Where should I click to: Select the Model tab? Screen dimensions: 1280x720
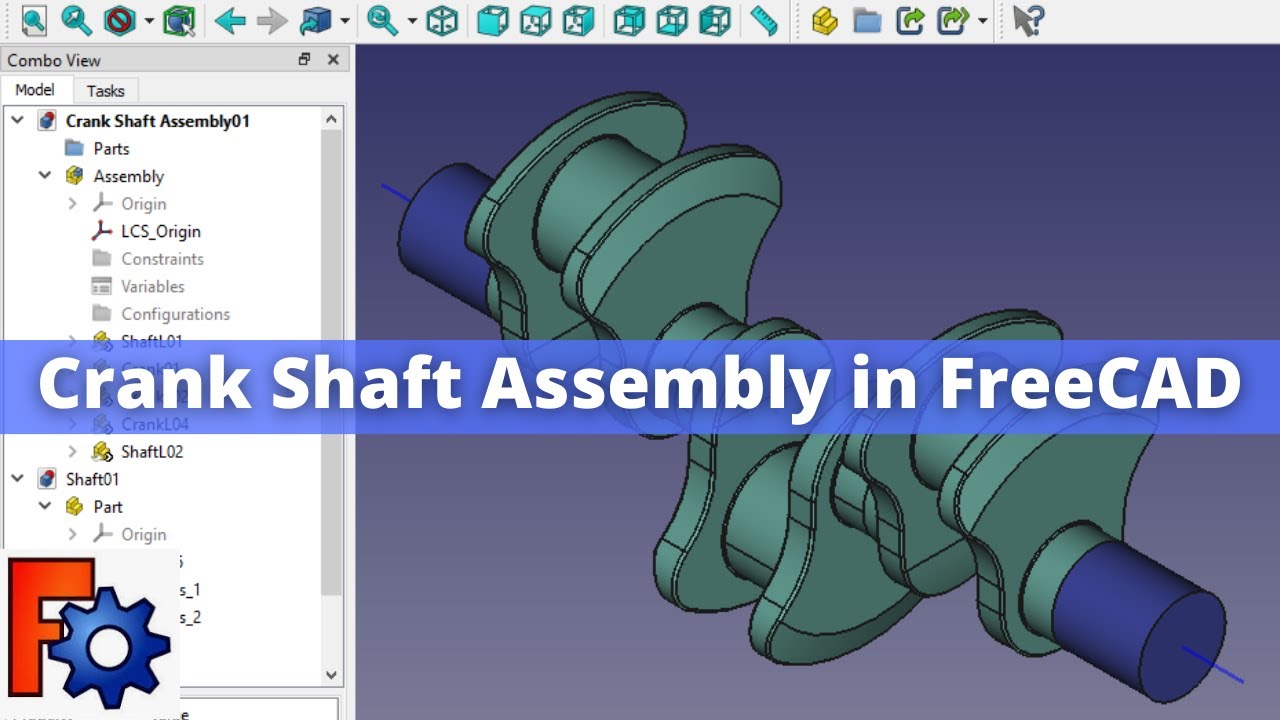pos(35,90)
